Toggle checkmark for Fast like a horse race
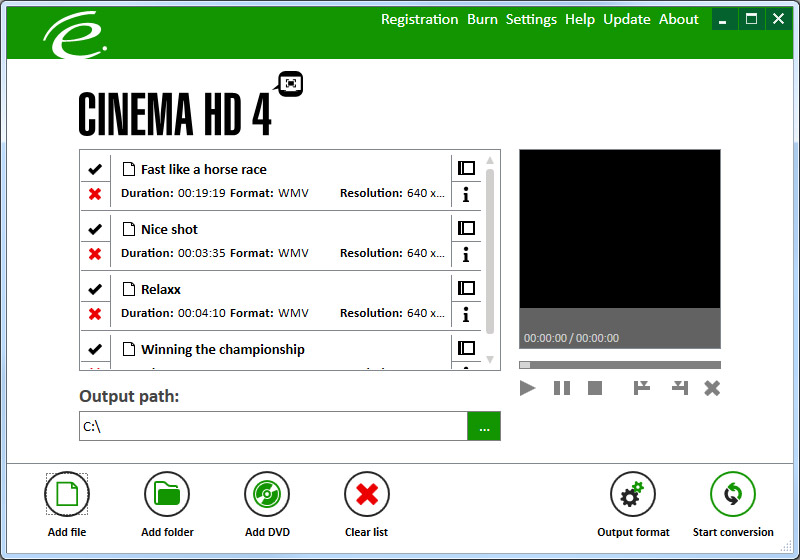The image size is (800, 560). [95, 169]
